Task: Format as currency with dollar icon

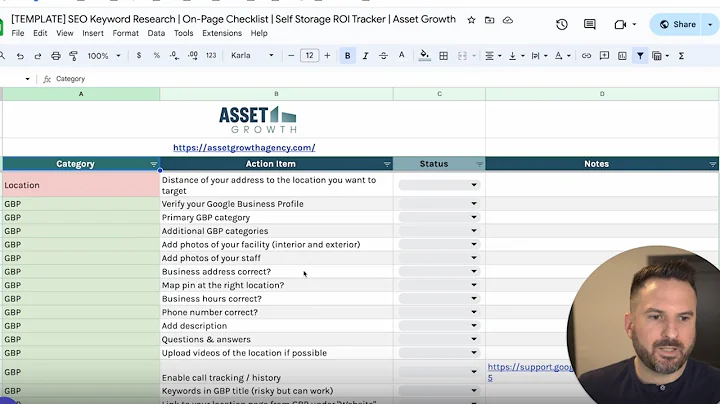Action: tap(139, 56)
